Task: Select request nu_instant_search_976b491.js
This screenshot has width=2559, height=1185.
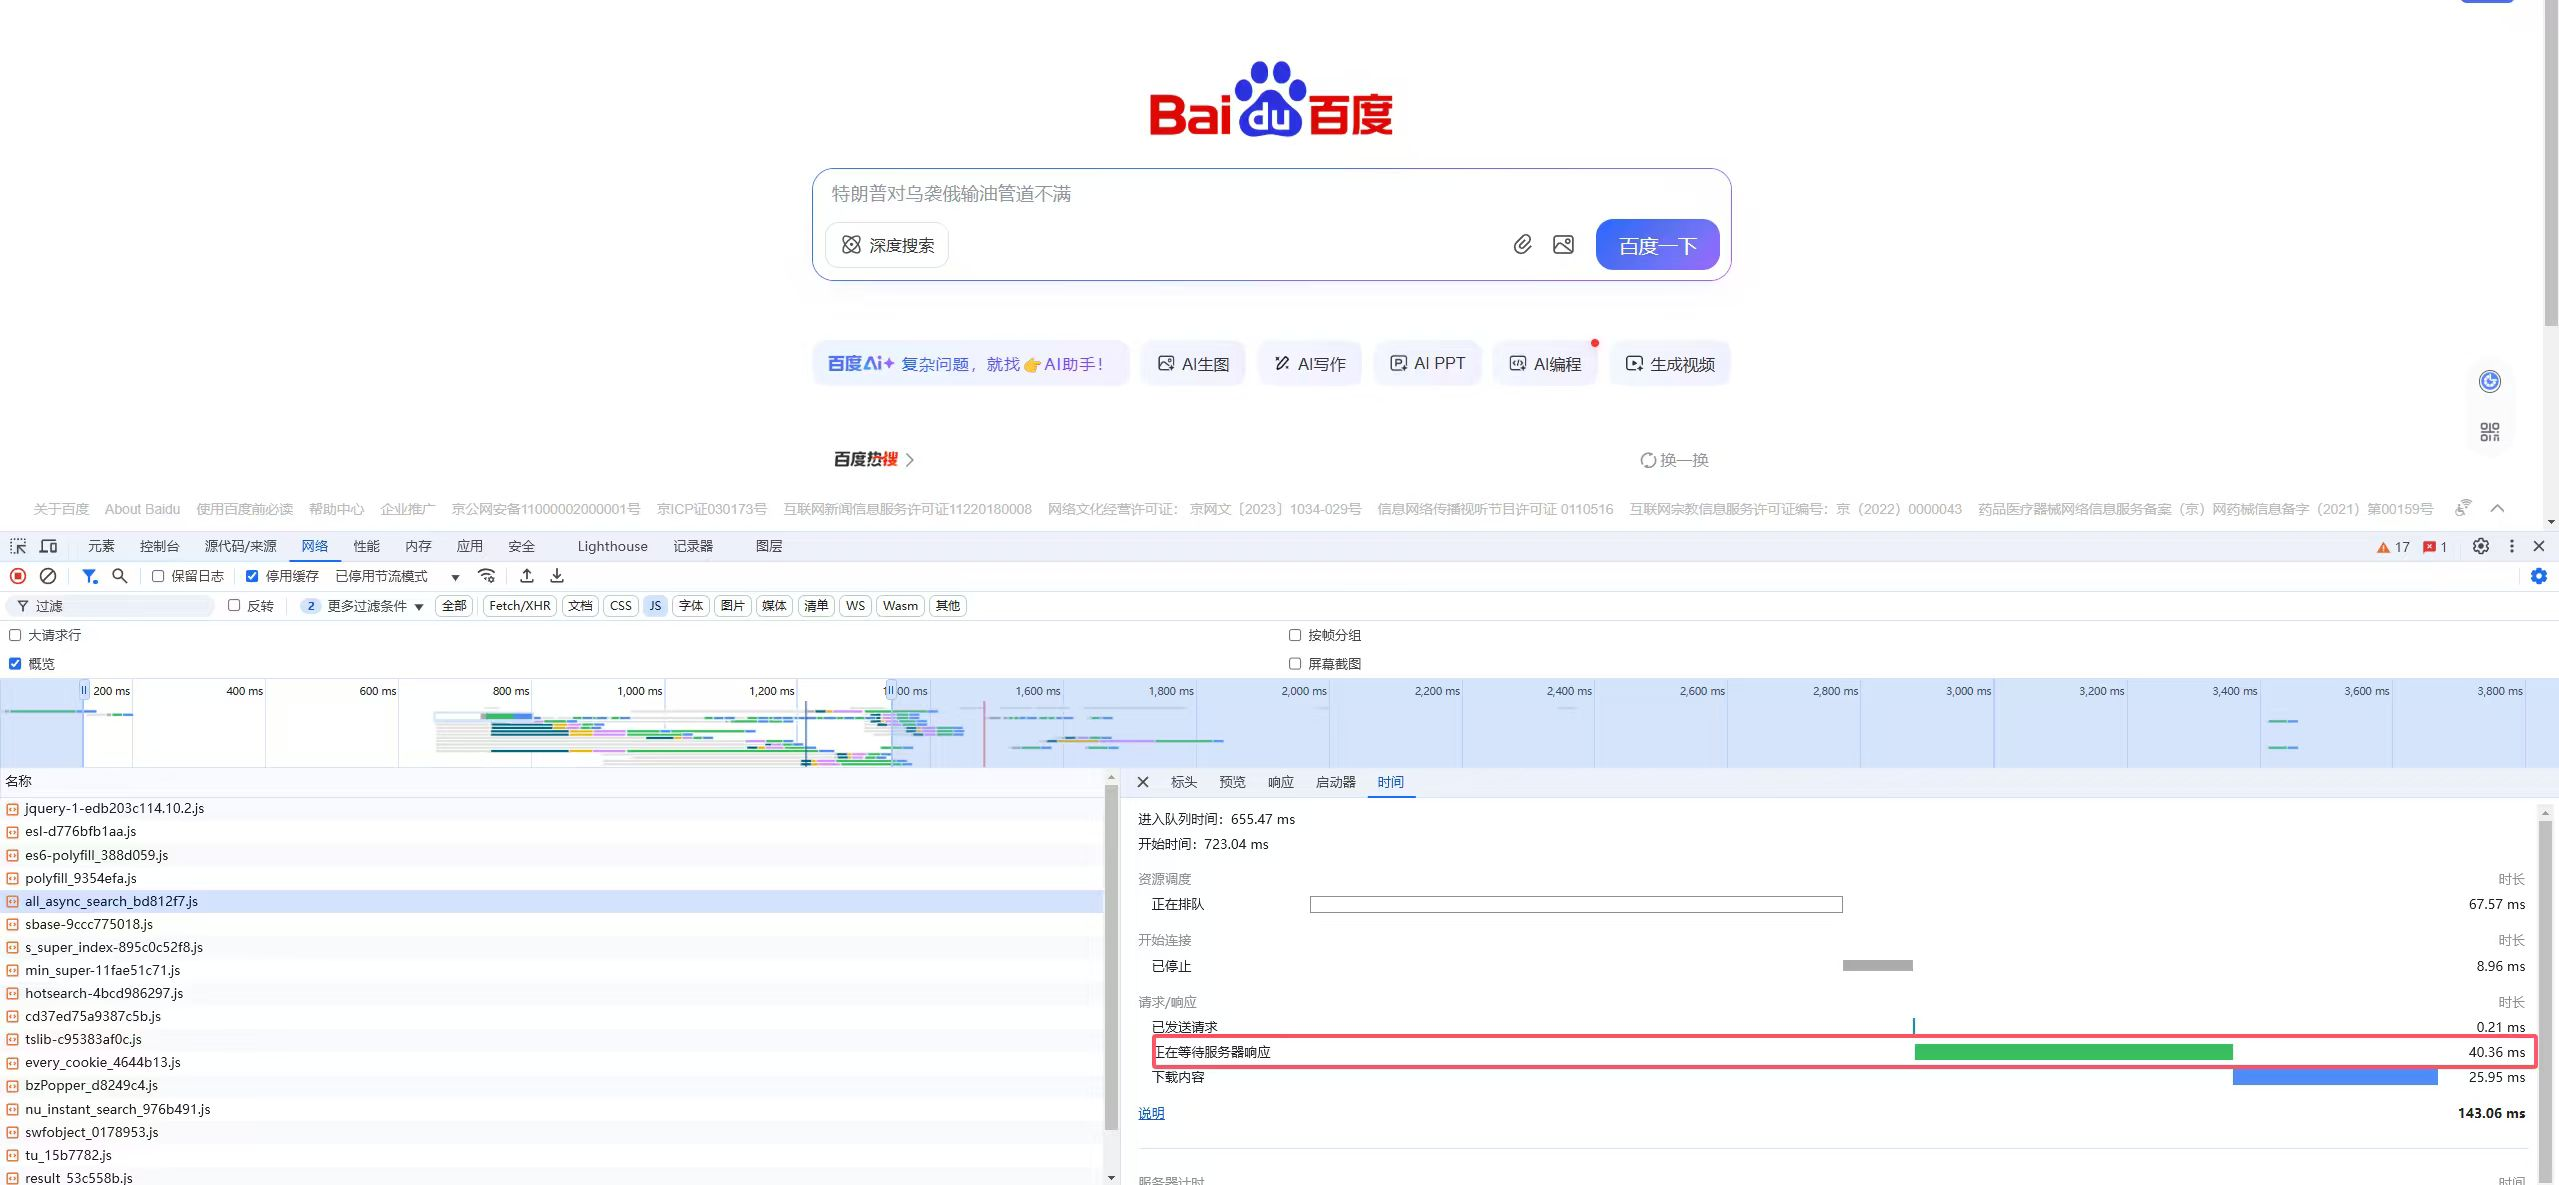Action: 551,1109
